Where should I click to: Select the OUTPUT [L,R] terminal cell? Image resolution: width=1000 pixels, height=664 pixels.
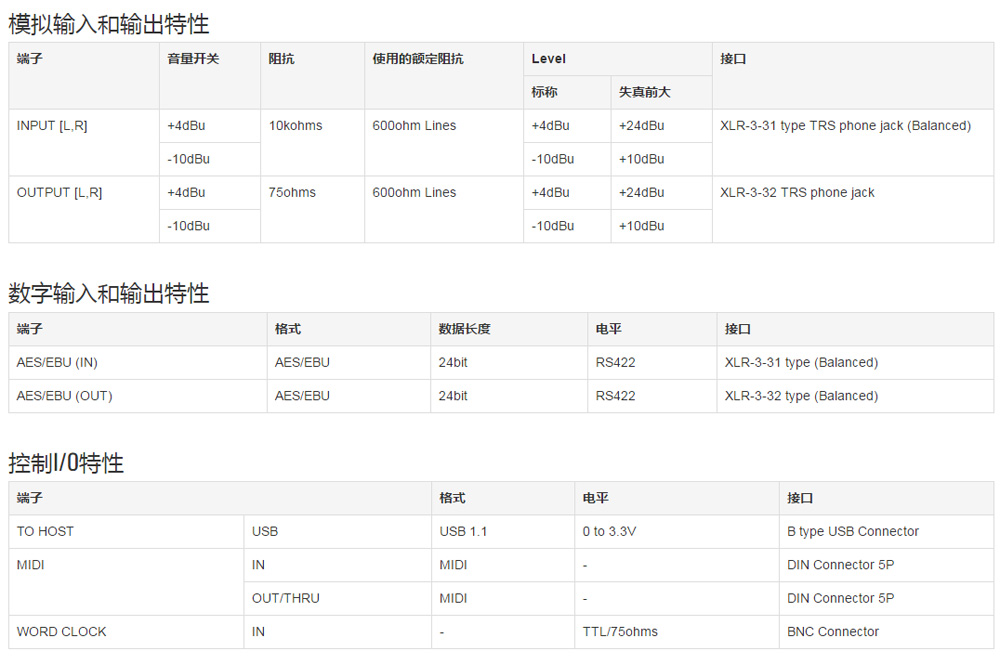pos(59,193)
